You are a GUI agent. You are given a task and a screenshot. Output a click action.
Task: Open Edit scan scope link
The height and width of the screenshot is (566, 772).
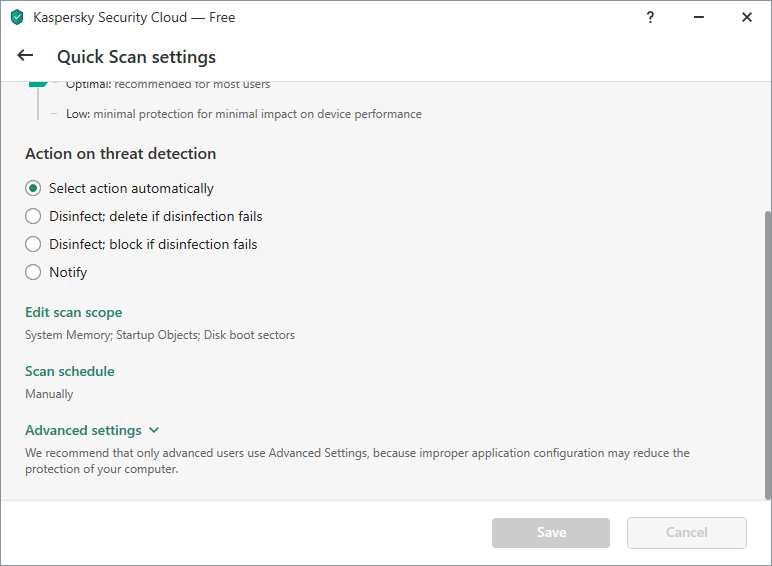tap(74, 313)
